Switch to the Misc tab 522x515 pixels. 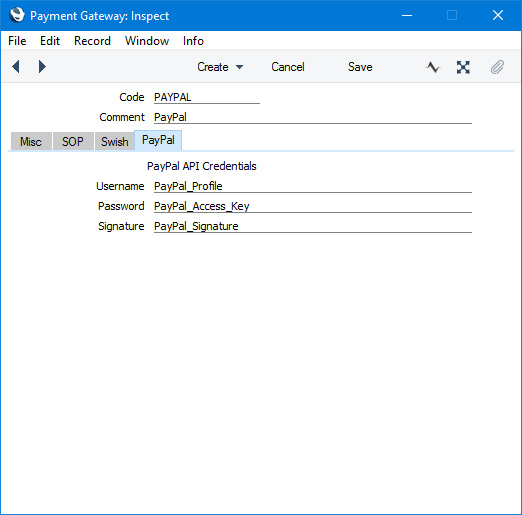point(31,142)
